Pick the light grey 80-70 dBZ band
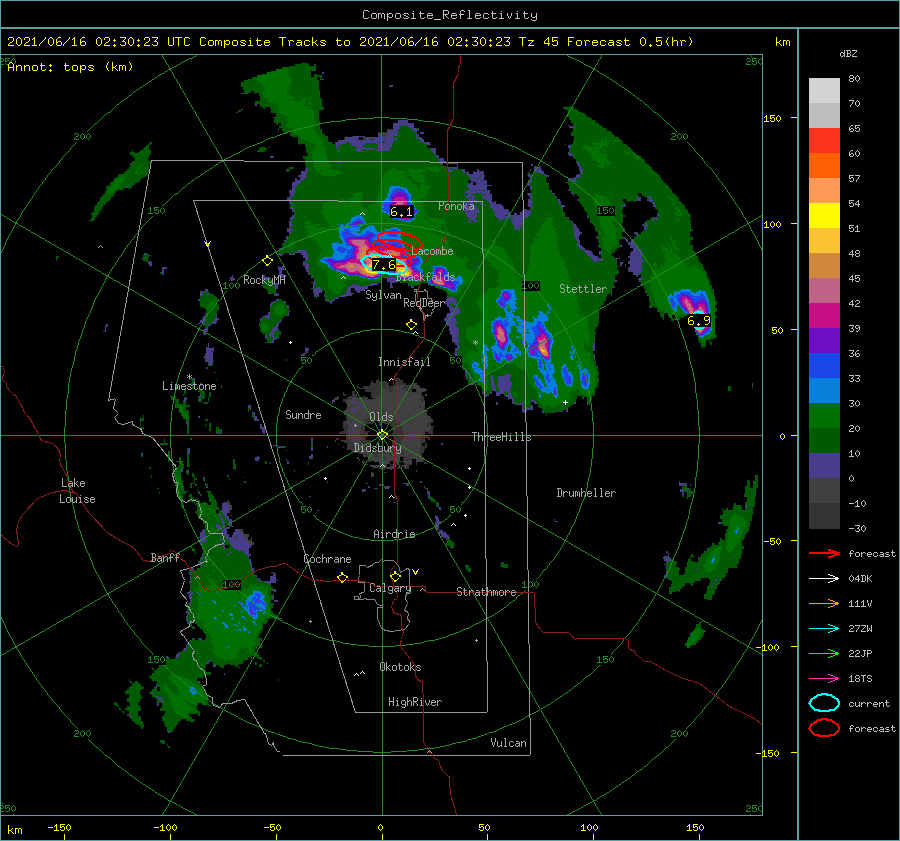Image resolution: width=900 pixels, height=841 pixels. (824, 91)
